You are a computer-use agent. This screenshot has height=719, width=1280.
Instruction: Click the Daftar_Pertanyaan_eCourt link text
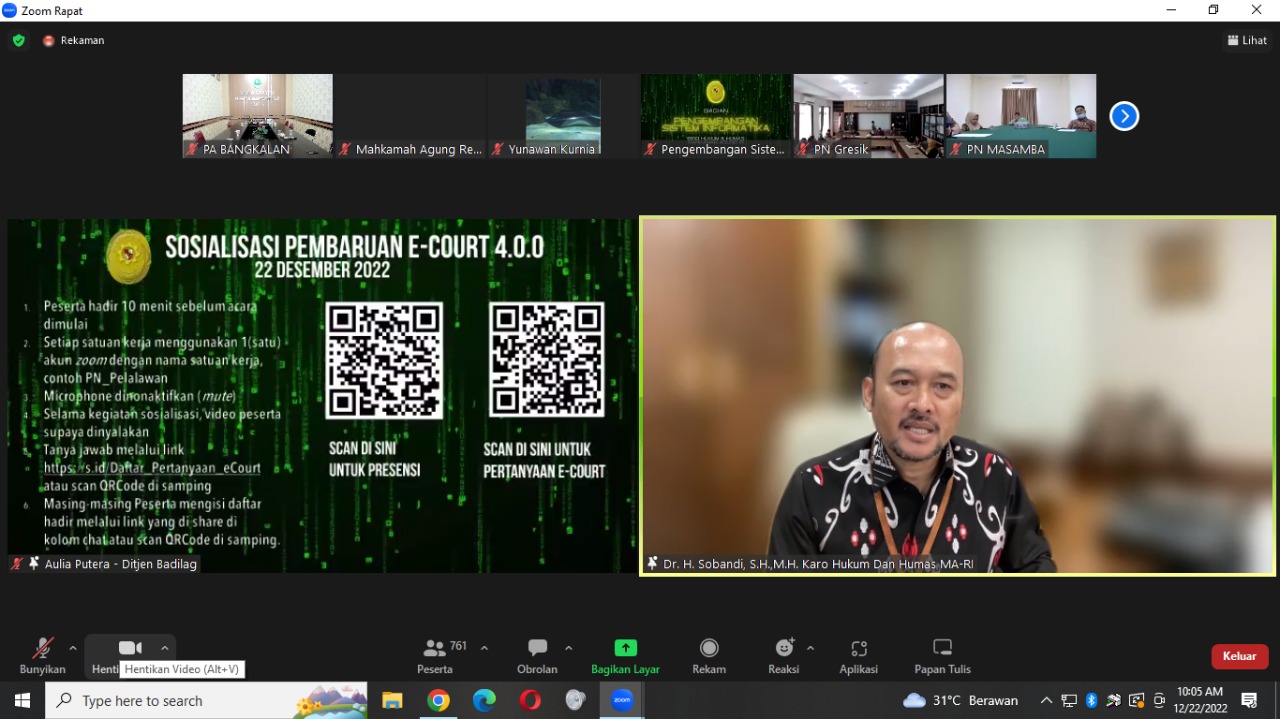point(152,468)
